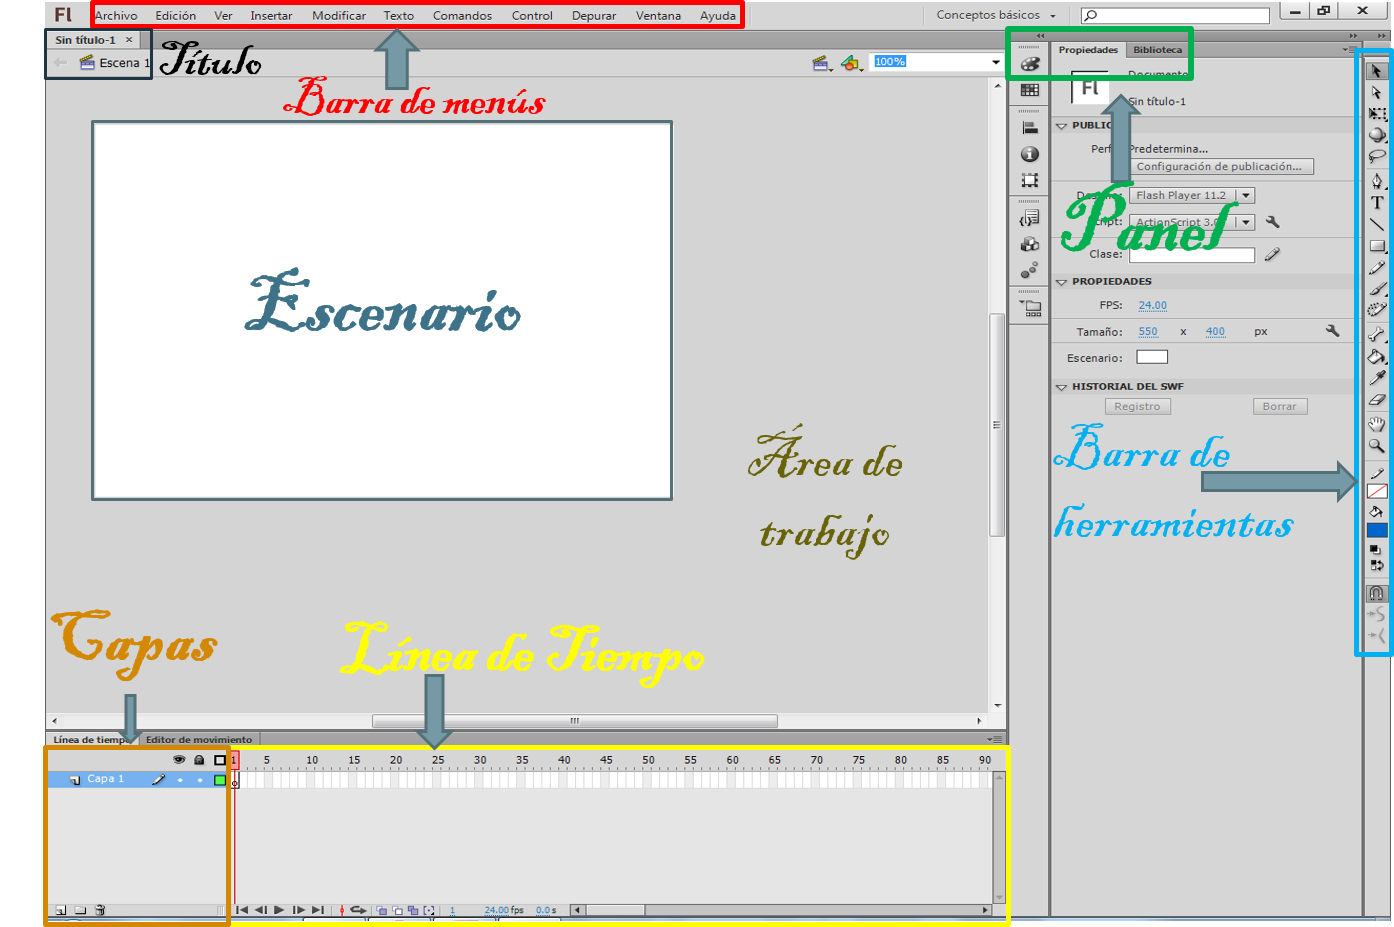Screen dimensions: 1394x927
Task: Click the play button in the timeline
Action: [278, 910]
